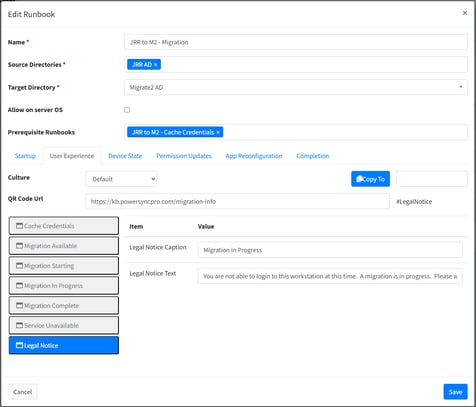Click the copy icon on Copy To button
The width and height of the screenshot is (476, 407).
click(x=359, y=179)
